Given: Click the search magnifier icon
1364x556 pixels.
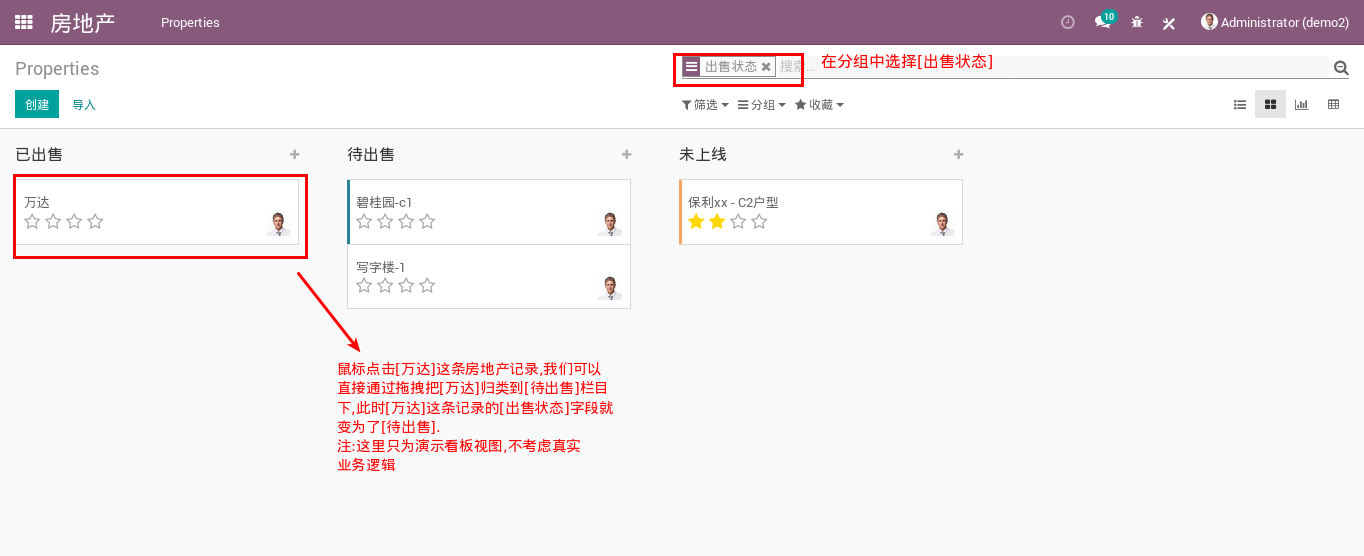Looking at the screenshot, I should pos(1341,67).
